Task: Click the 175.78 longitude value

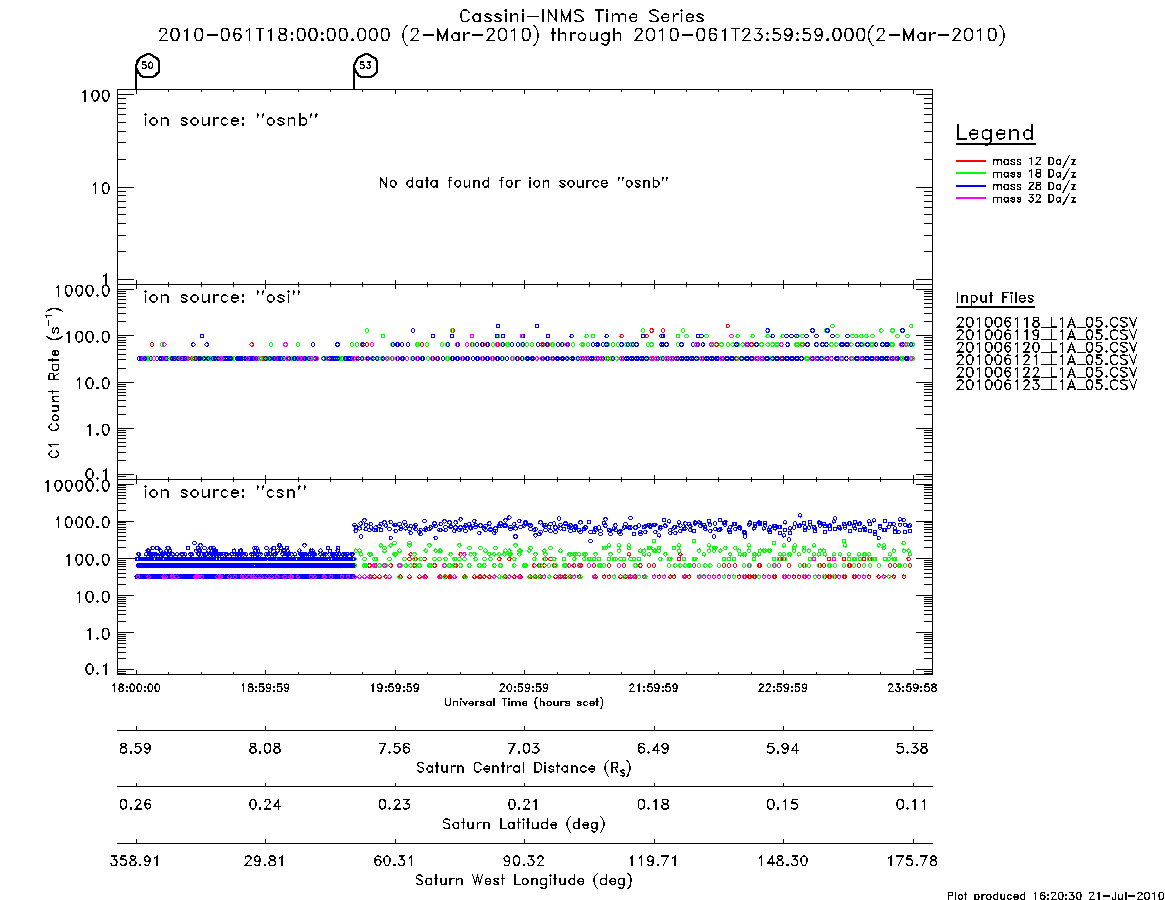Action: 912,861
